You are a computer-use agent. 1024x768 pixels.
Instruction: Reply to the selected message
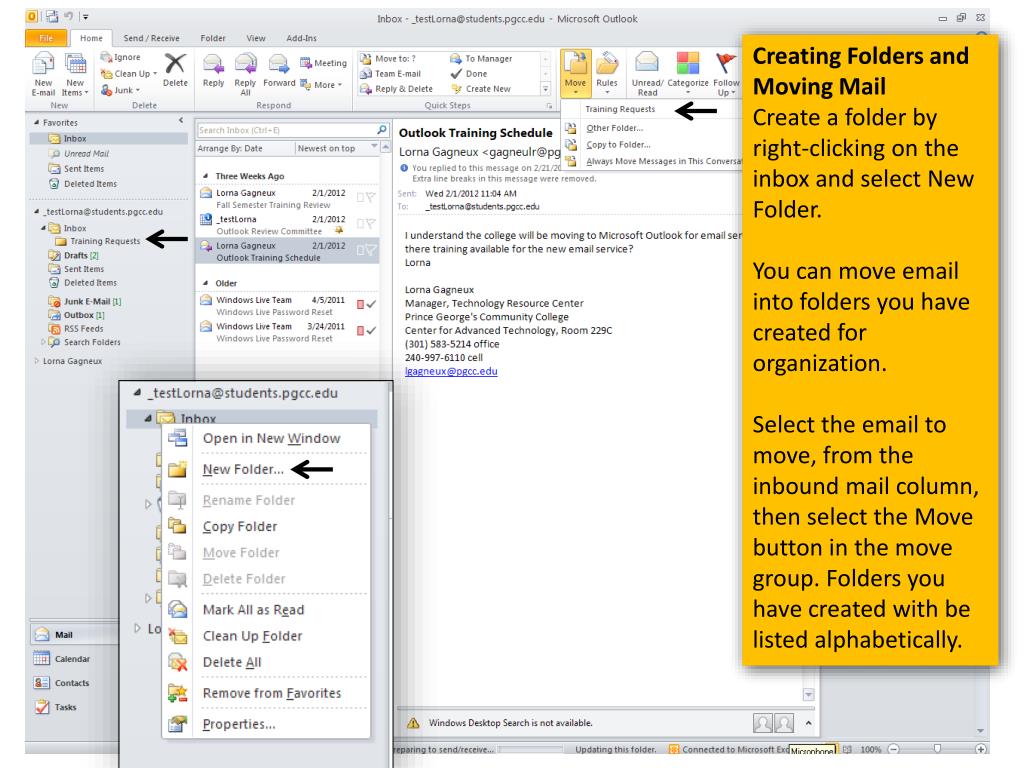(x=214, y=71)
